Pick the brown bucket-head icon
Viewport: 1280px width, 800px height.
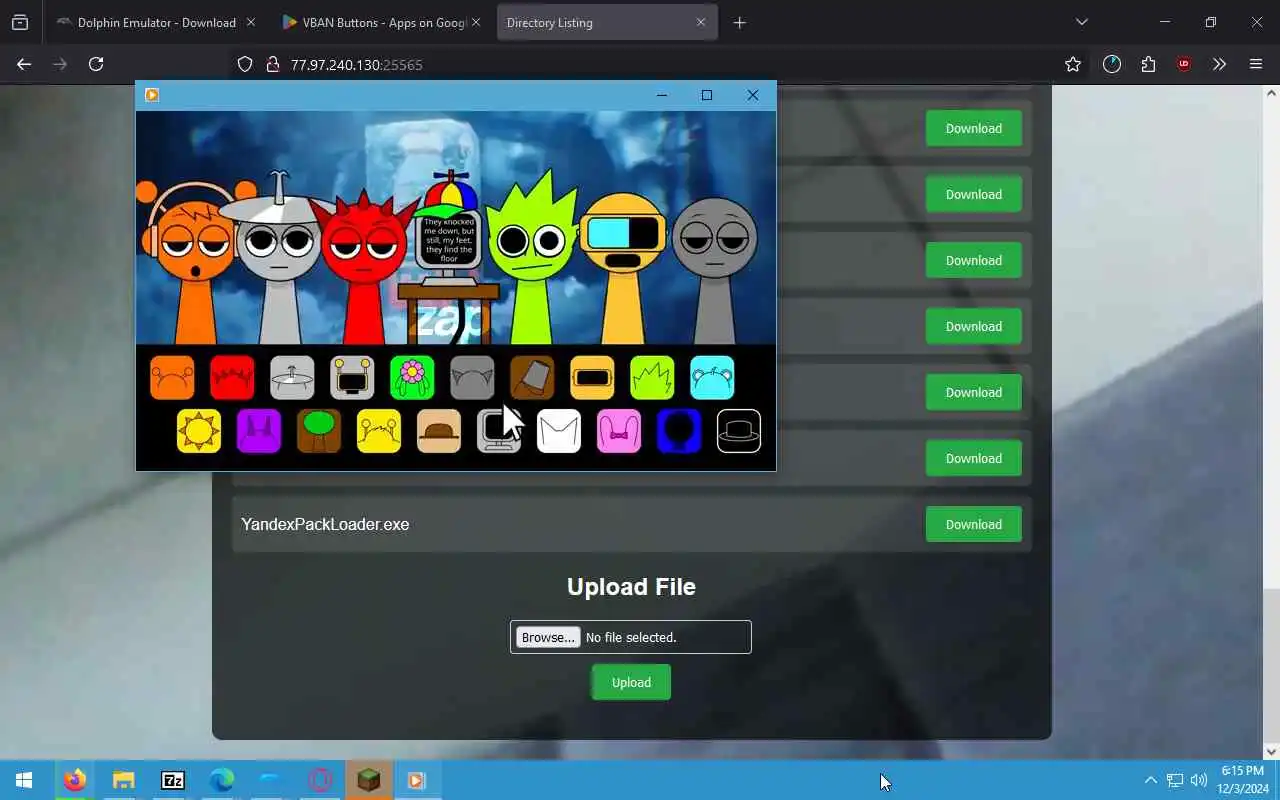pyautogui.click(x=532, y=378)
